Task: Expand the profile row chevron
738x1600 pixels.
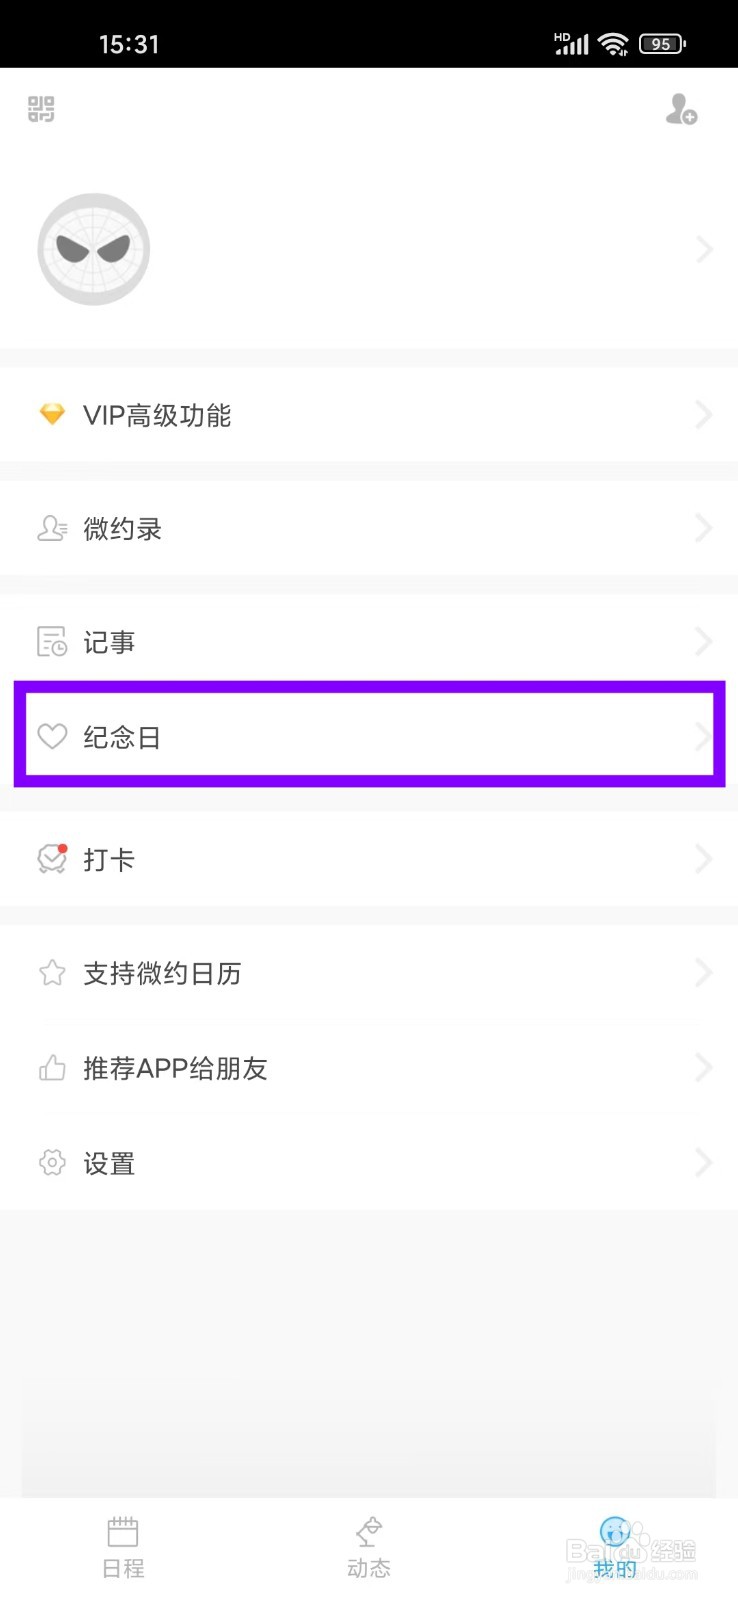Action: 704,249
